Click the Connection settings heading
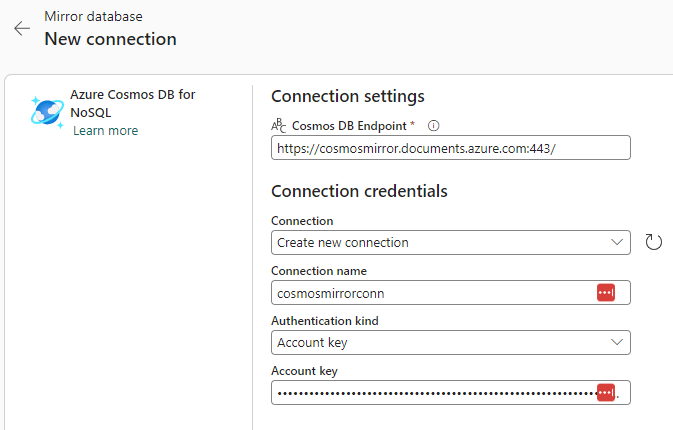Viewport: 673px width, 430px height. pos(348,96)
